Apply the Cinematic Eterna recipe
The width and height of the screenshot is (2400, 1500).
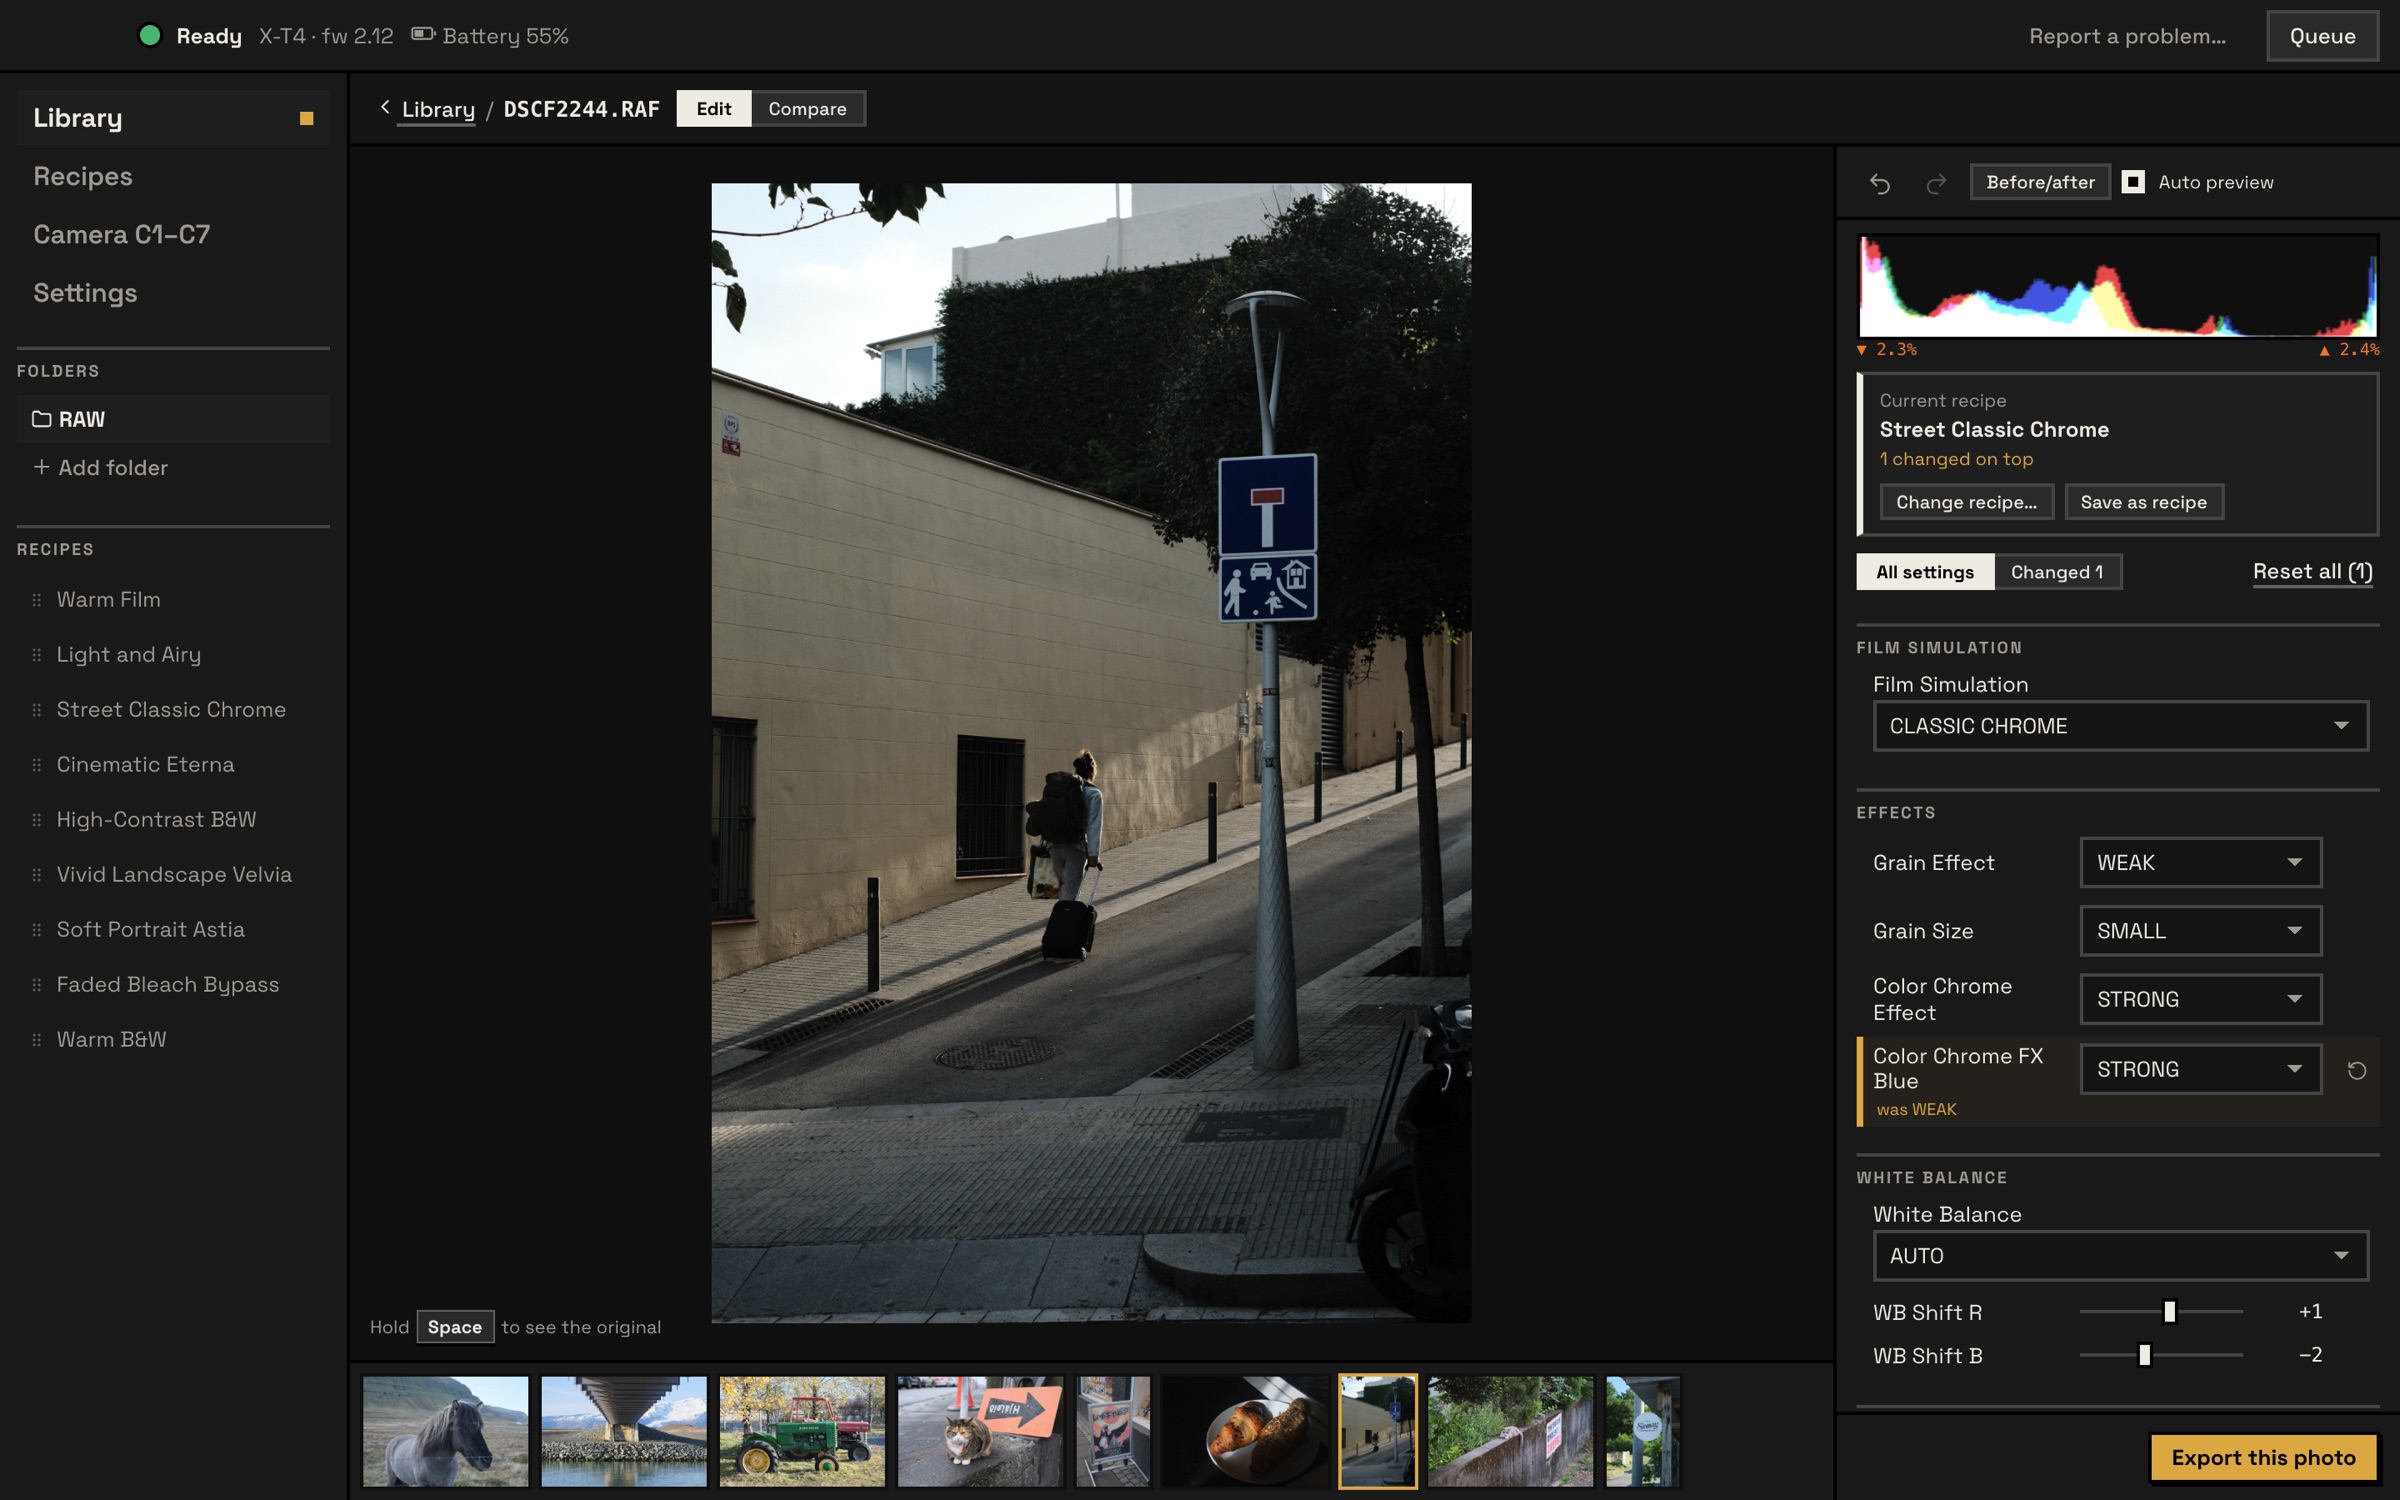click(145, 765)
